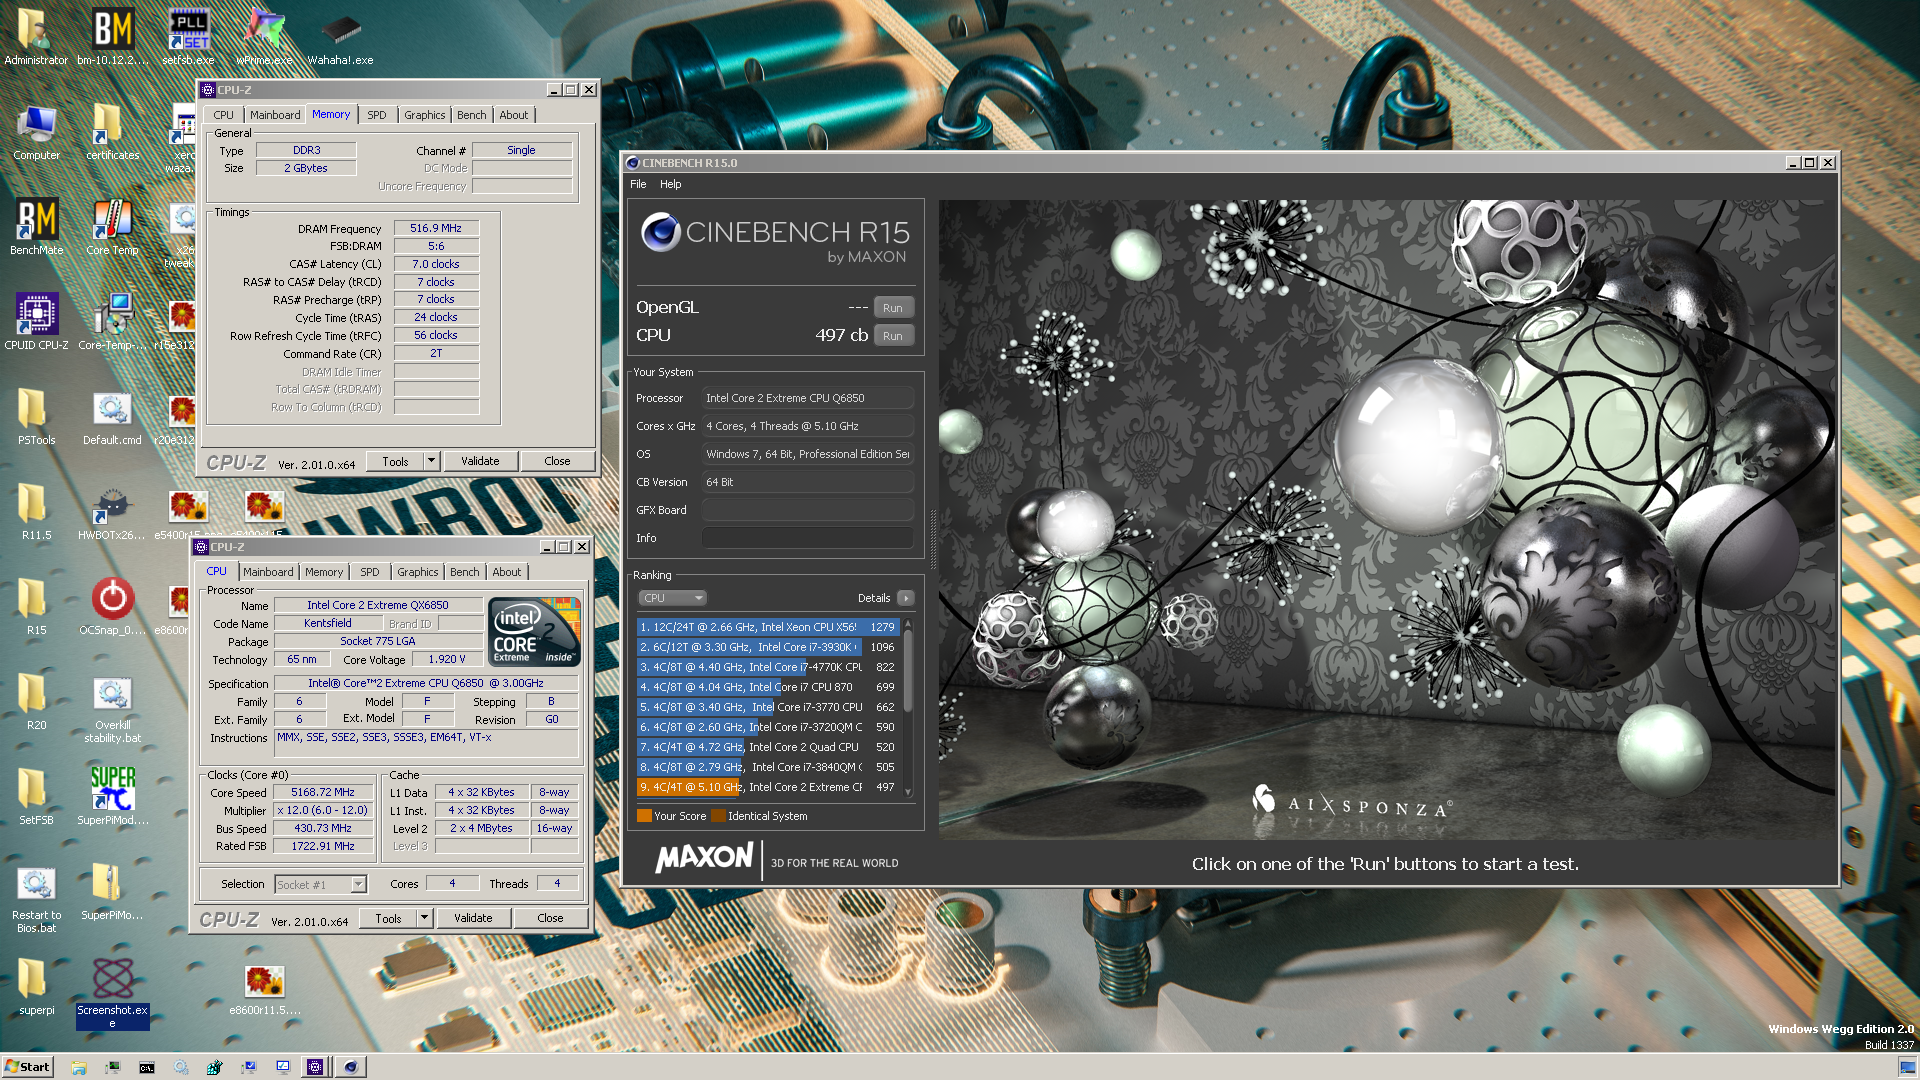Switch to Cinebench via taskbar button

tap(350, 1067)
